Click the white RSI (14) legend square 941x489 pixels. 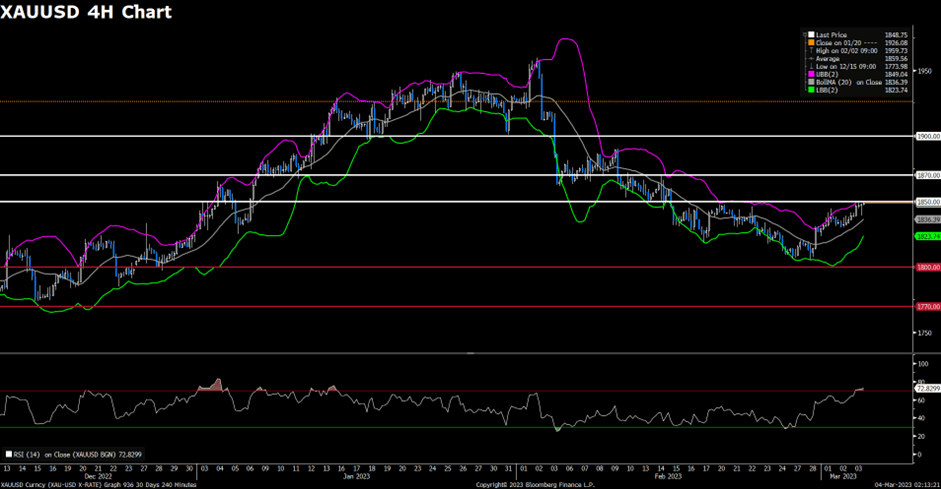coord(9,454)
